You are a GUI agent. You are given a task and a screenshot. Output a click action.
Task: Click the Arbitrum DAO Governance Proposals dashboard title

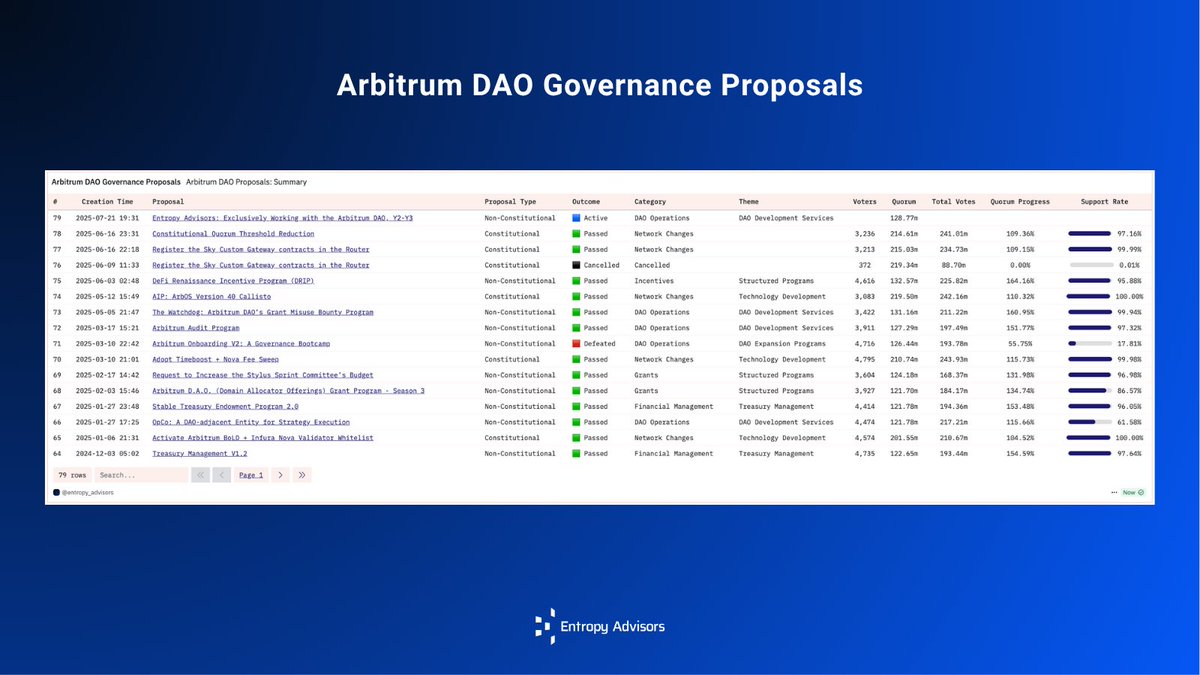coord(116,182)
